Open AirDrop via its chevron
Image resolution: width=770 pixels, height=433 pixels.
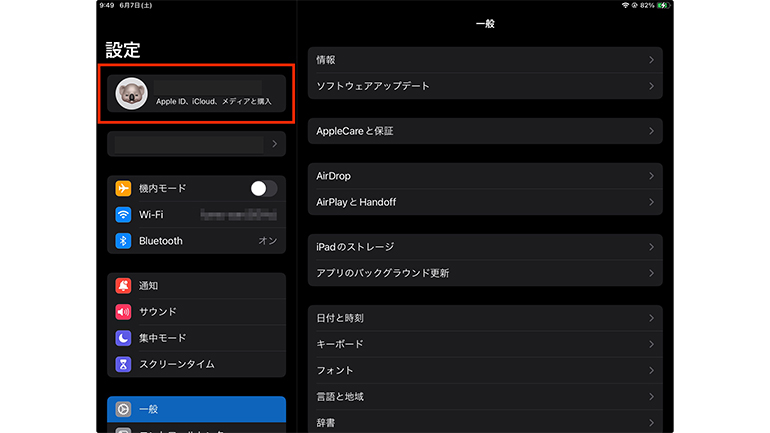click(x=651, y=176)
